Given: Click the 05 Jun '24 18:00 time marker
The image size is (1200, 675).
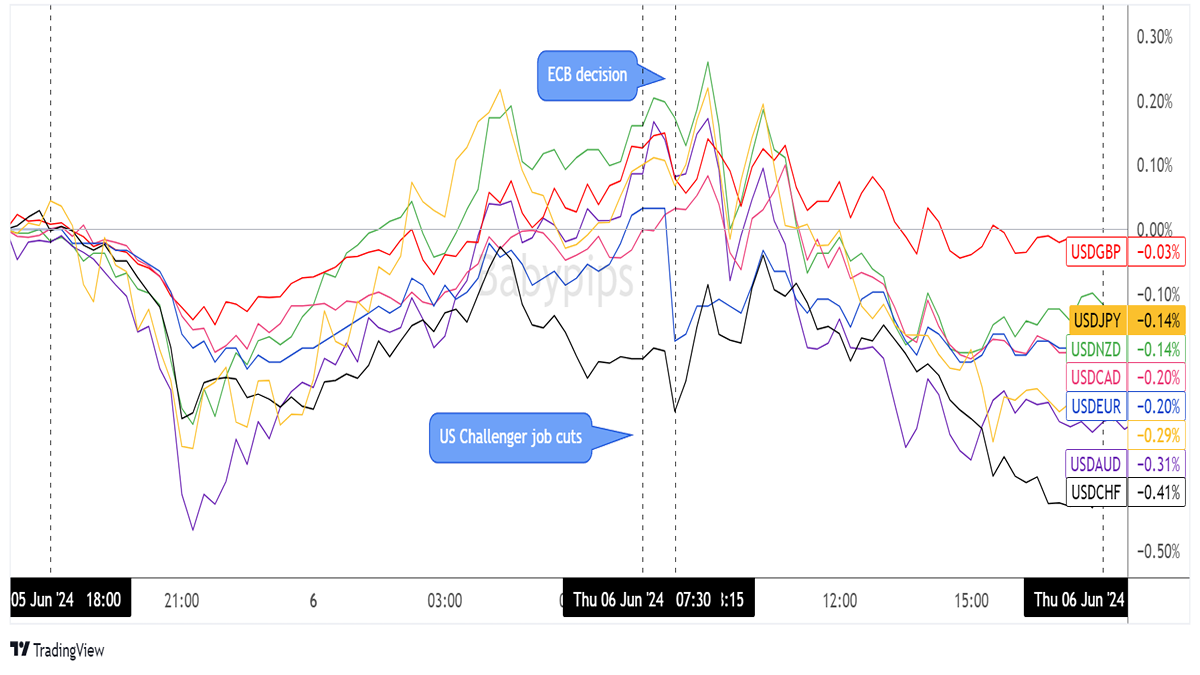Looking at the screenshot, I should [x=66, y=600].
